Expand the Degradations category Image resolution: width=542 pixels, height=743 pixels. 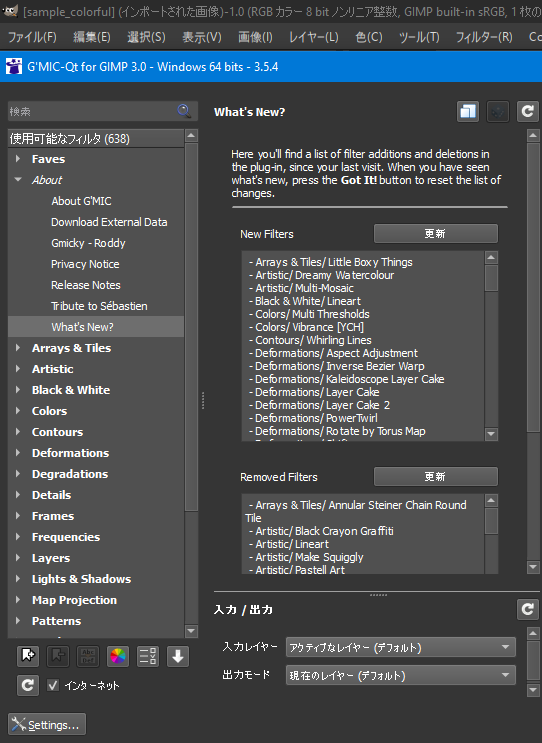pyautogui.click(x=18, y=474)
